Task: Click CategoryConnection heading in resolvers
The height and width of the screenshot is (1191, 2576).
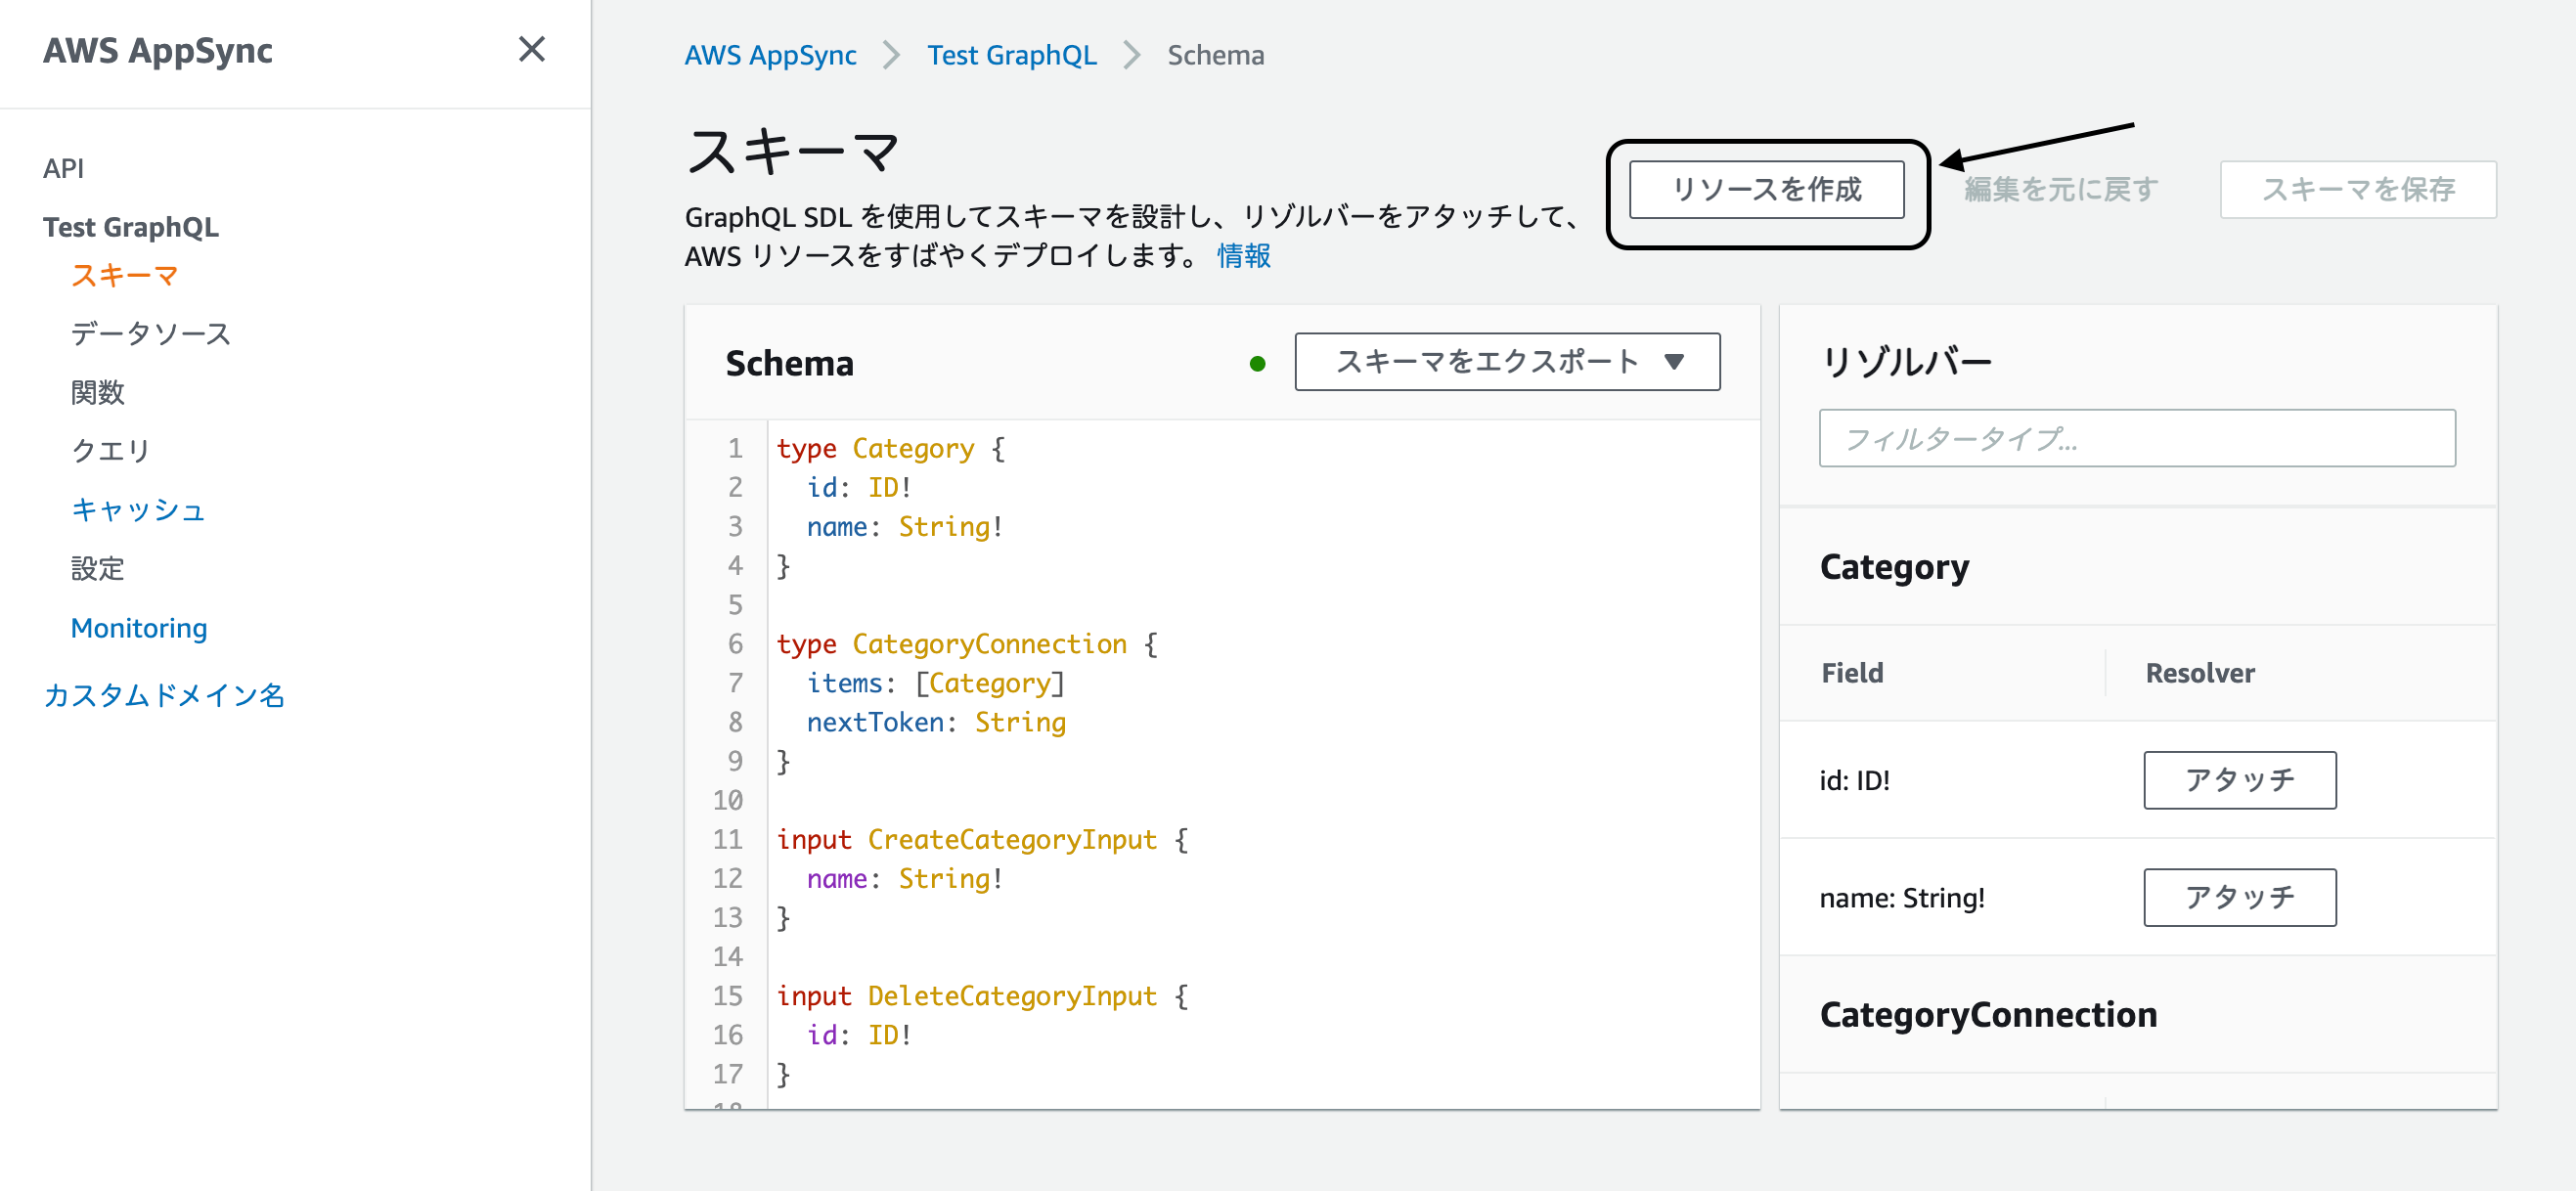Action: tap(1988, 1015)
